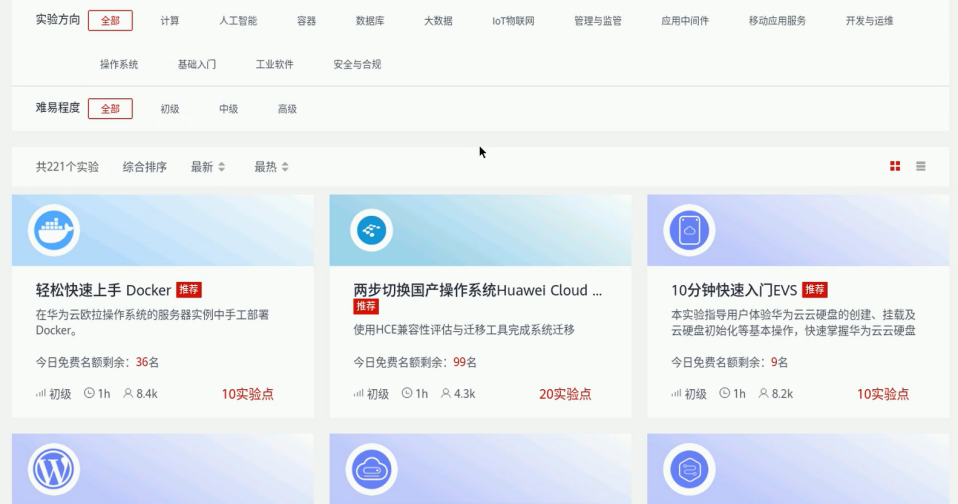
Task: Filter direction by 计算
Action: pyautogui.click(x=170, y=21)
